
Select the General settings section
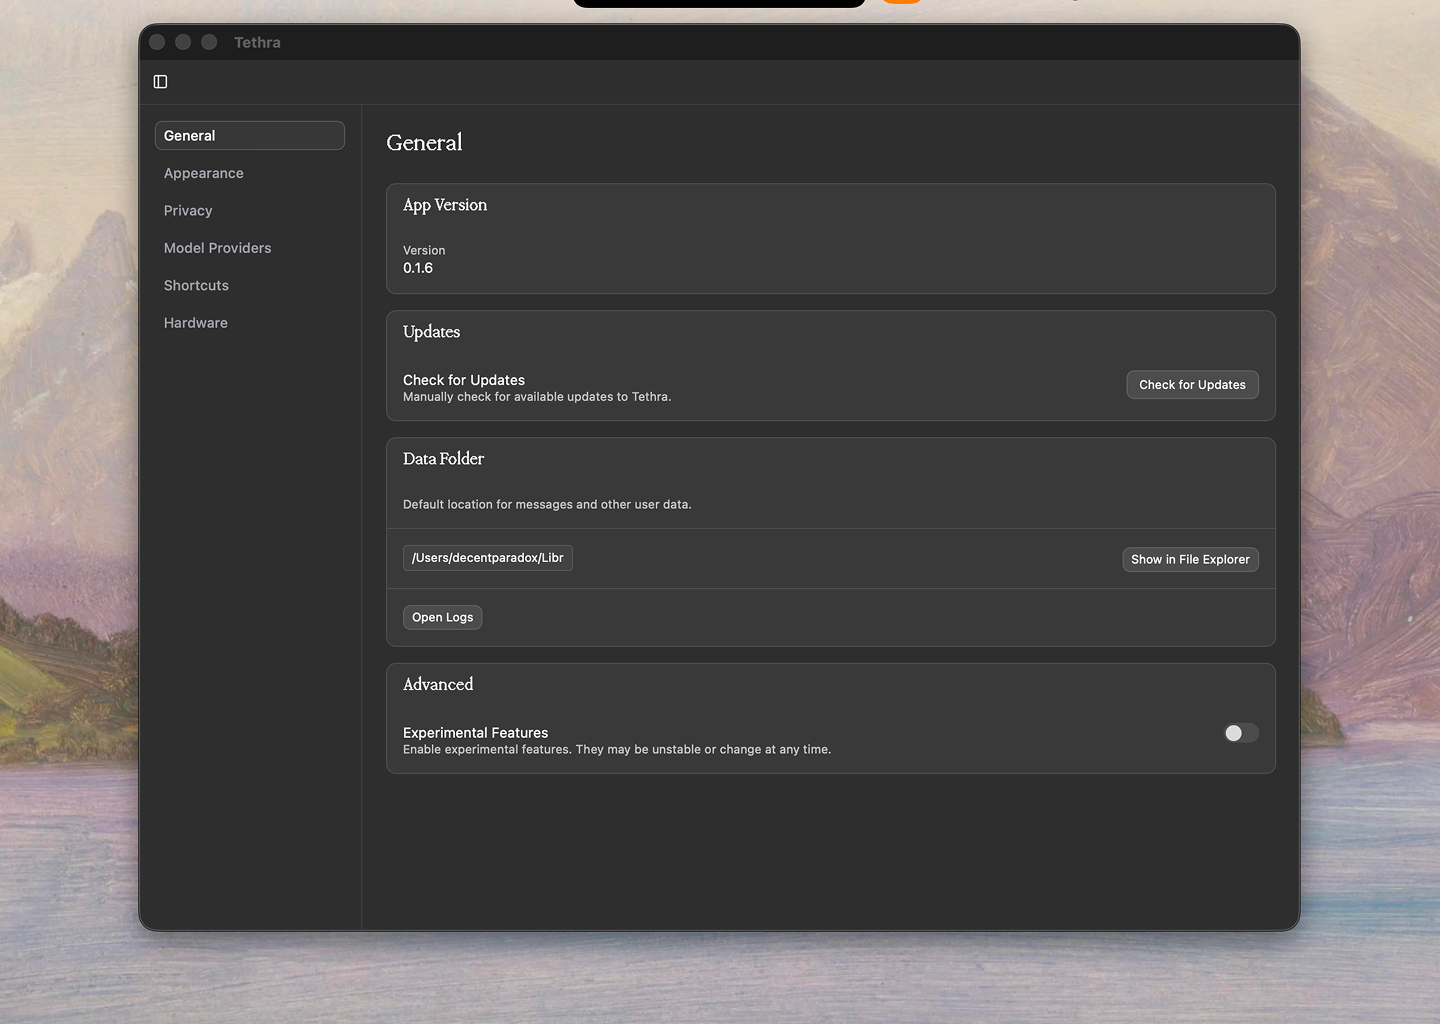249,135
